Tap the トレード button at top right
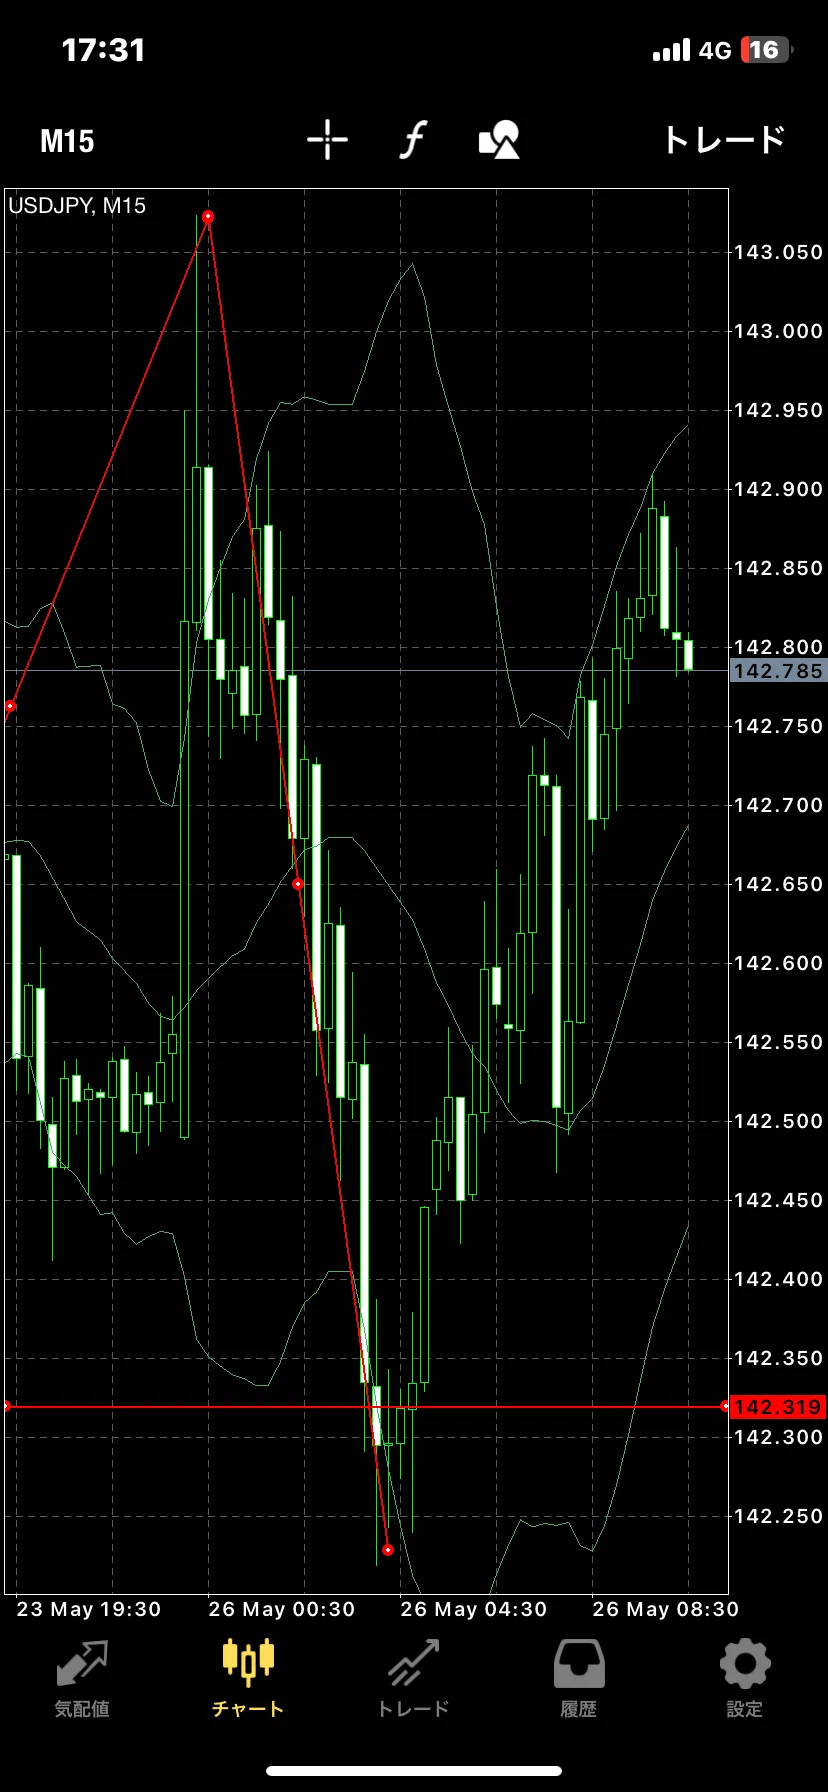The height and width of the screenshot is (1792, 828). pyautogui.click(x=725, y=140)
